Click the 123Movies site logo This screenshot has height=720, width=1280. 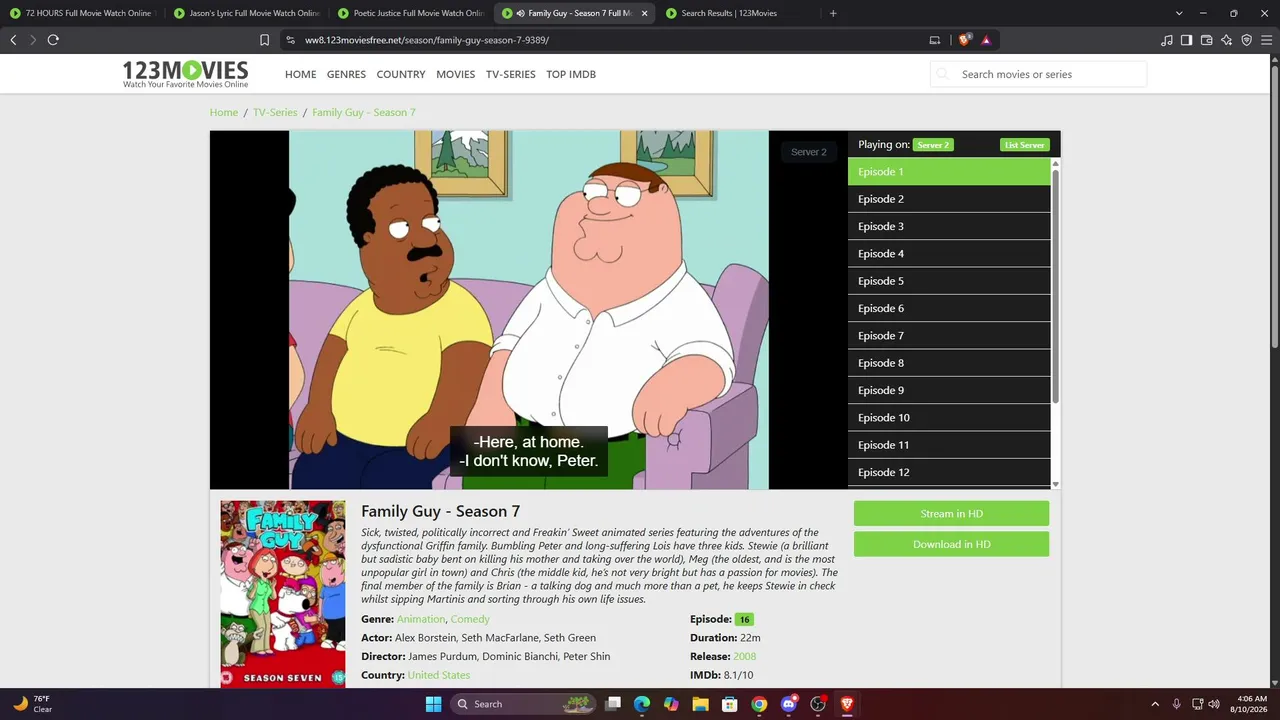185,74
